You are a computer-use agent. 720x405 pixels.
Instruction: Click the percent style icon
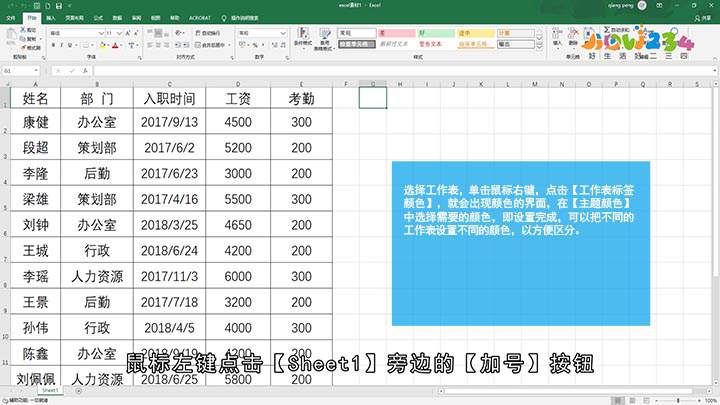tap(255, 45)
